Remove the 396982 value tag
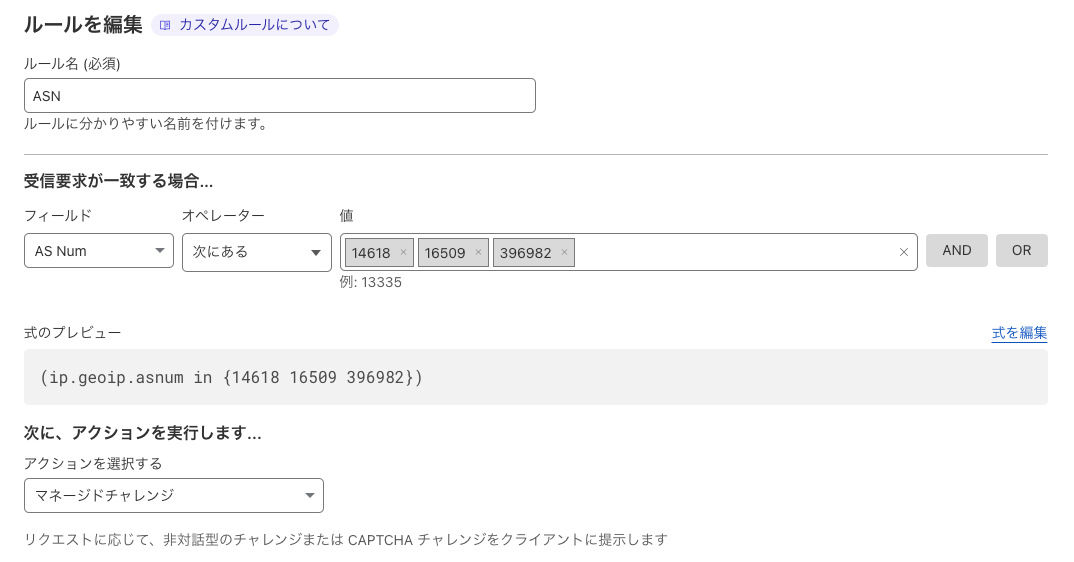 click(x=564, y=252)
